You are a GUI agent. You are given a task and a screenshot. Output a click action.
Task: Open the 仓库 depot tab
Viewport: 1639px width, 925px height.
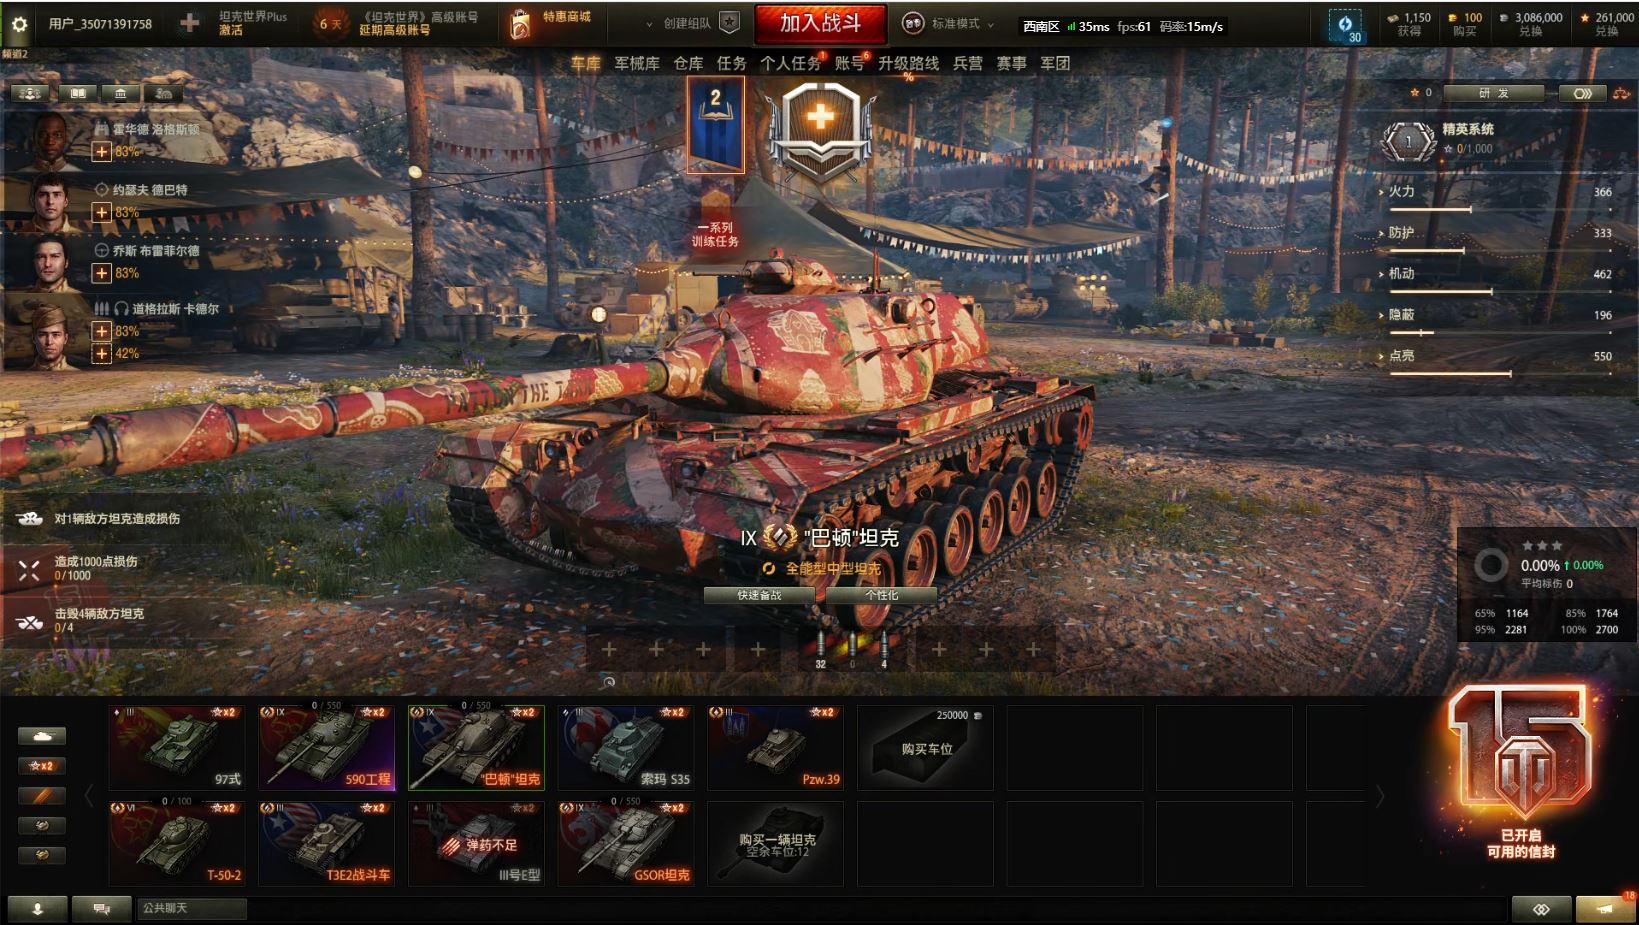[688, 63]
